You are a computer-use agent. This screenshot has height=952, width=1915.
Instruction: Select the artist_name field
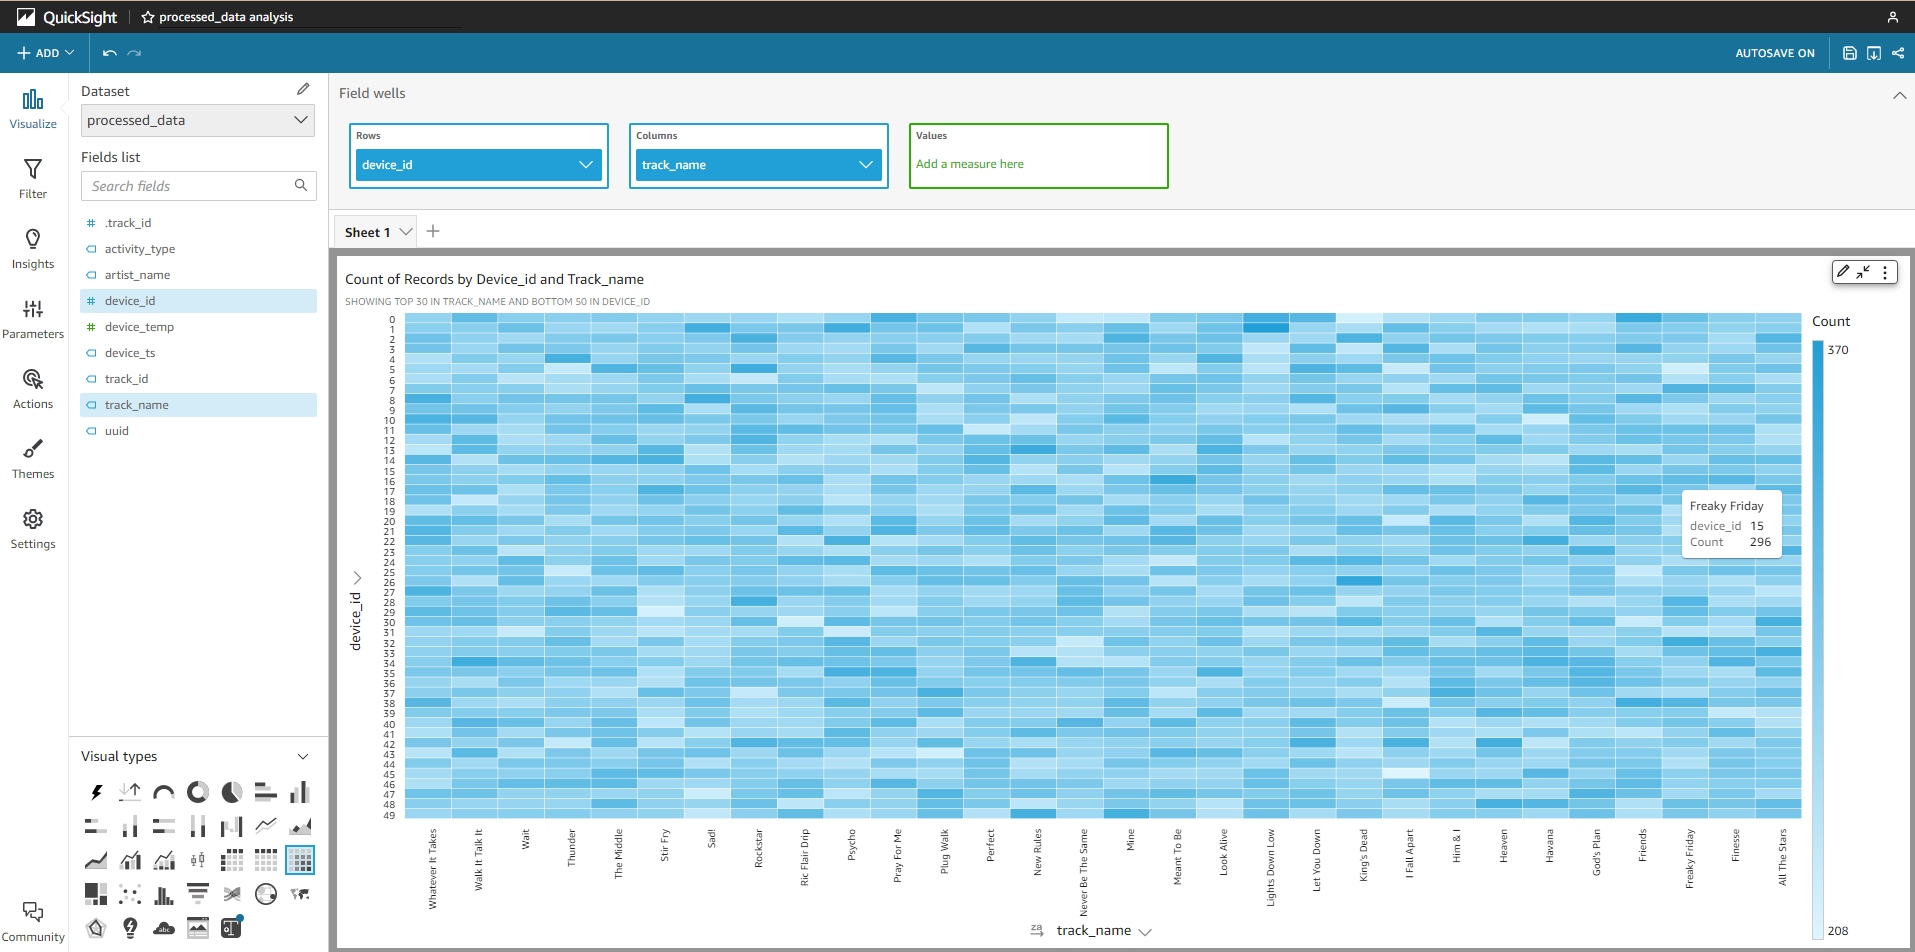pyautogui.click(x=198, y=275)
